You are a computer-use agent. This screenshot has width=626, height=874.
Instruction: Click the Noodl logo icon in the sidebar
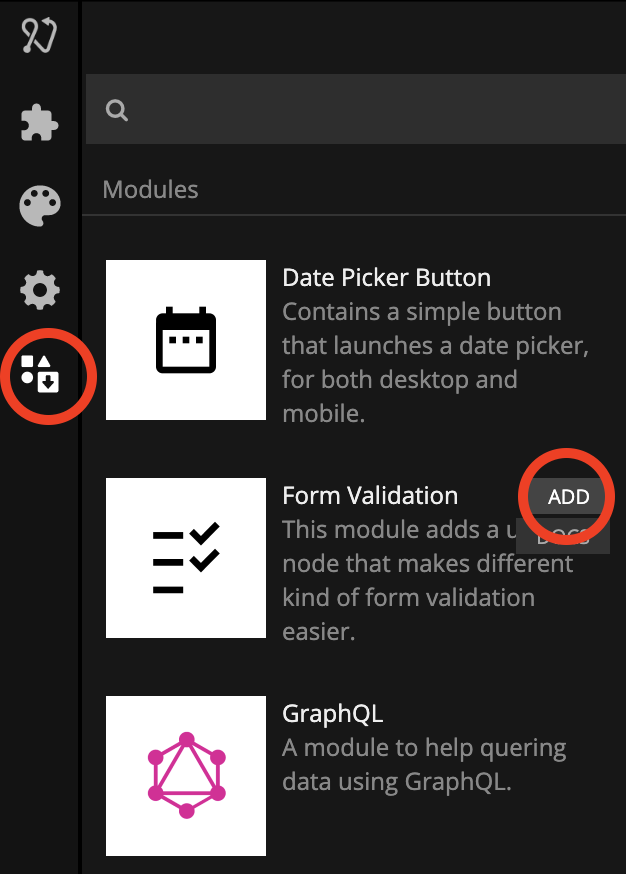(40, 37)
